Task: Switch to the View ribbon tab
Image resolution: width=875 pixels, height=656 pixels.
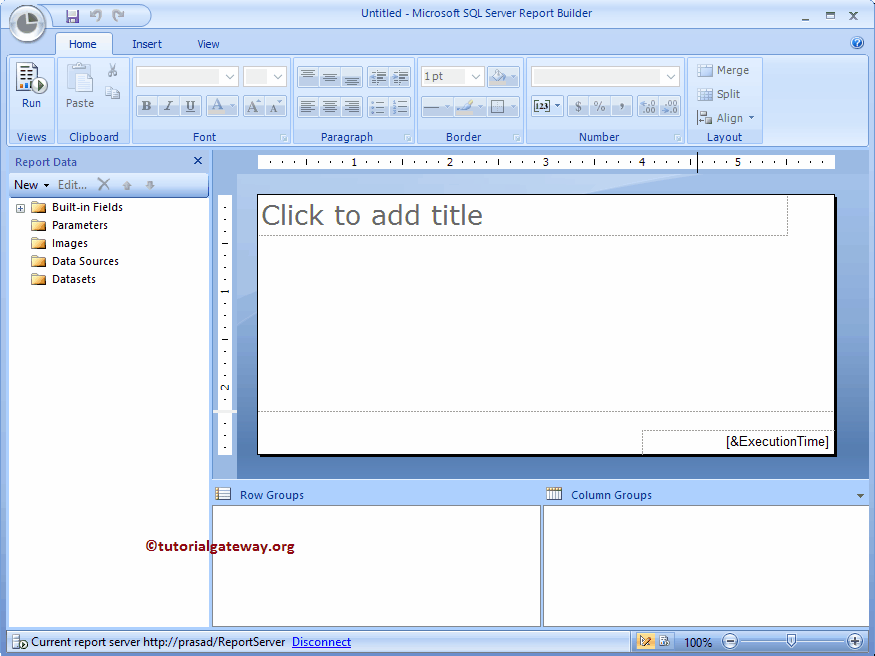Action: coord(208,44)
